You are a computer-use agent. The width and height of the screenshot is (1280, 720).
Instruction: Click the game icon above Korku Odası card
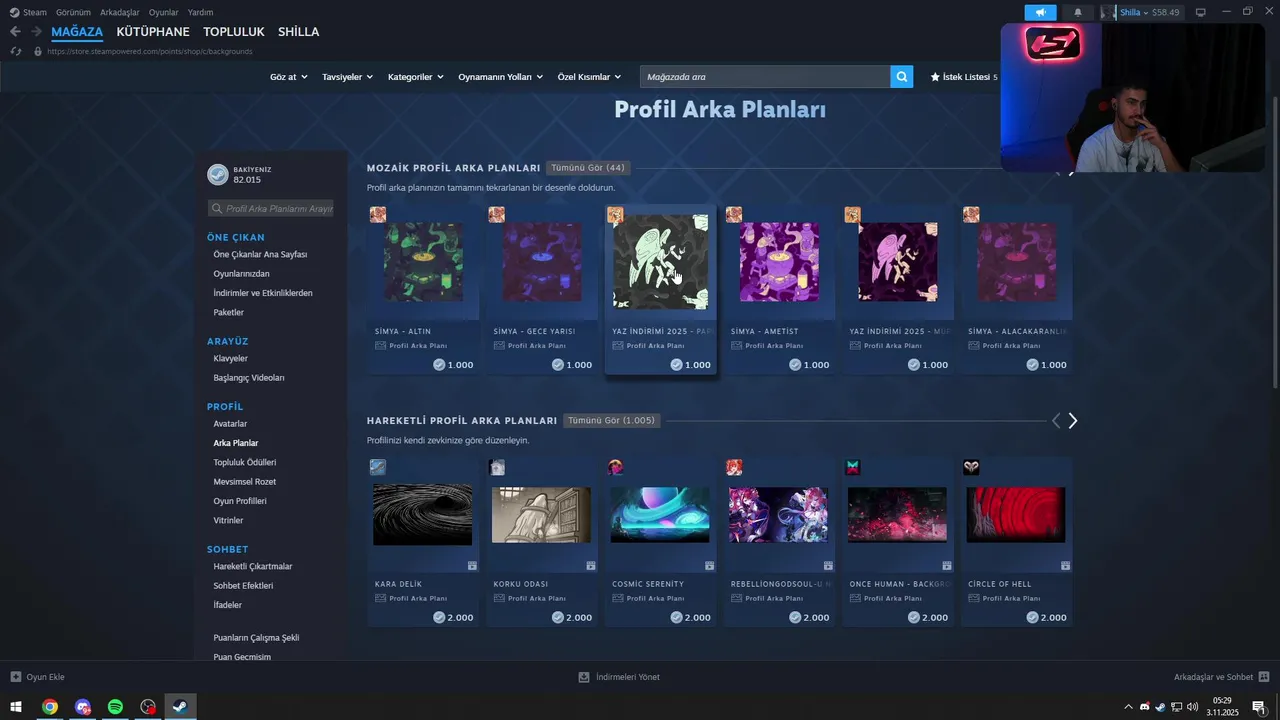point(497,467)
